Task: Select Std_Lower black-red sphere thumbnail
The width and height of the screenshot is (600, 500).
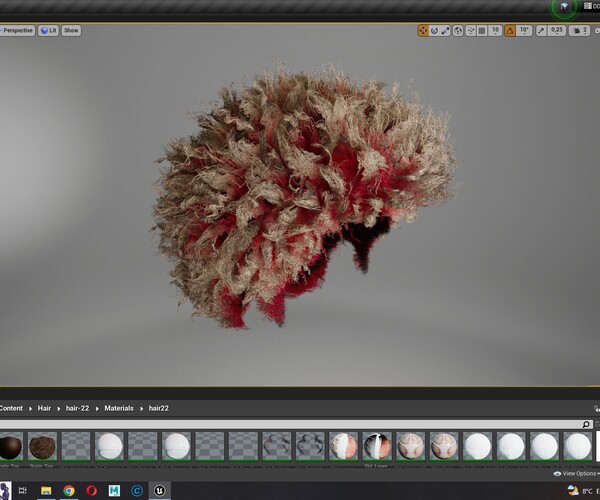Action: 377,446
